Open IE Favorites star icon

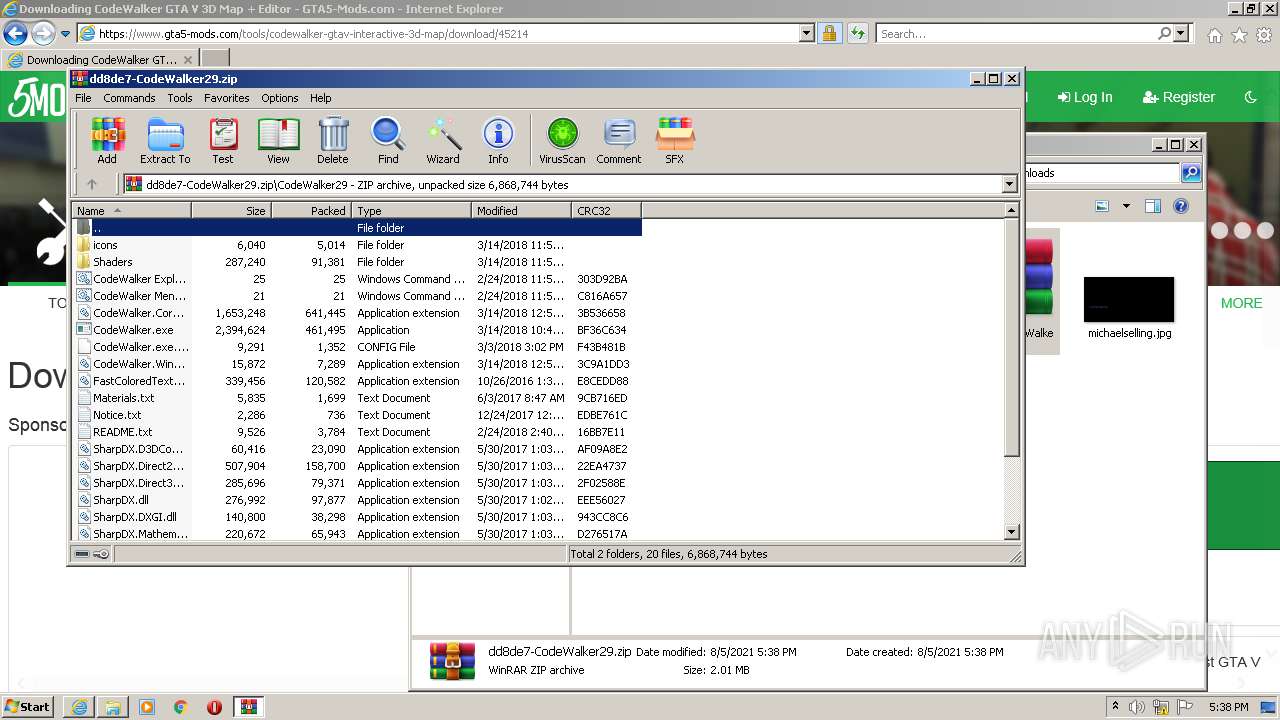(1239, 35)
